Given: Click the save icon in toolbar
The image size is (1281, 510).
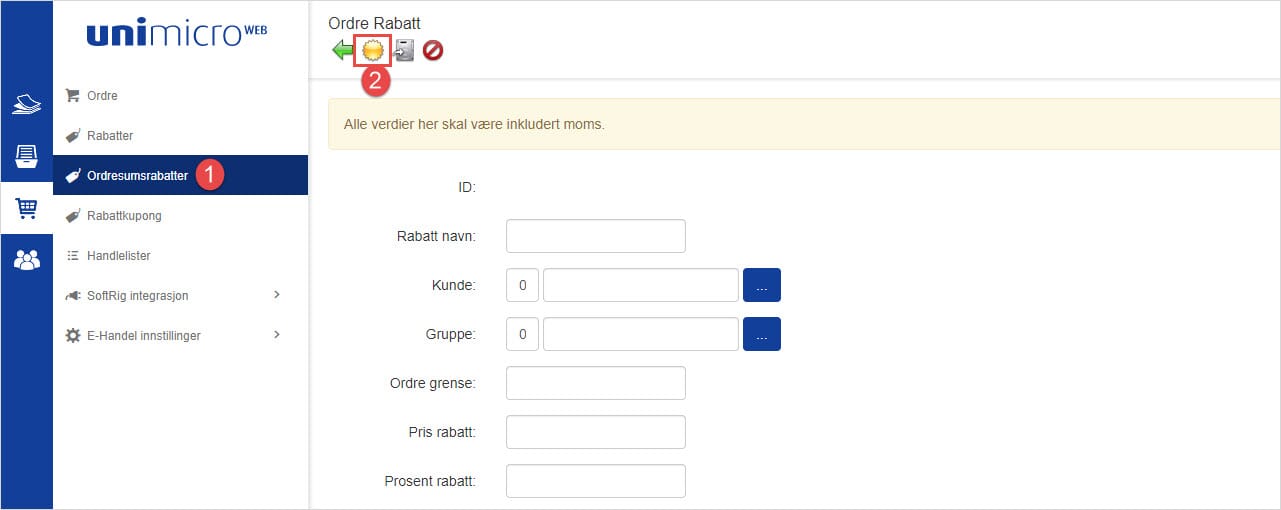Looking at the screenshot, I should coord(404,50).
